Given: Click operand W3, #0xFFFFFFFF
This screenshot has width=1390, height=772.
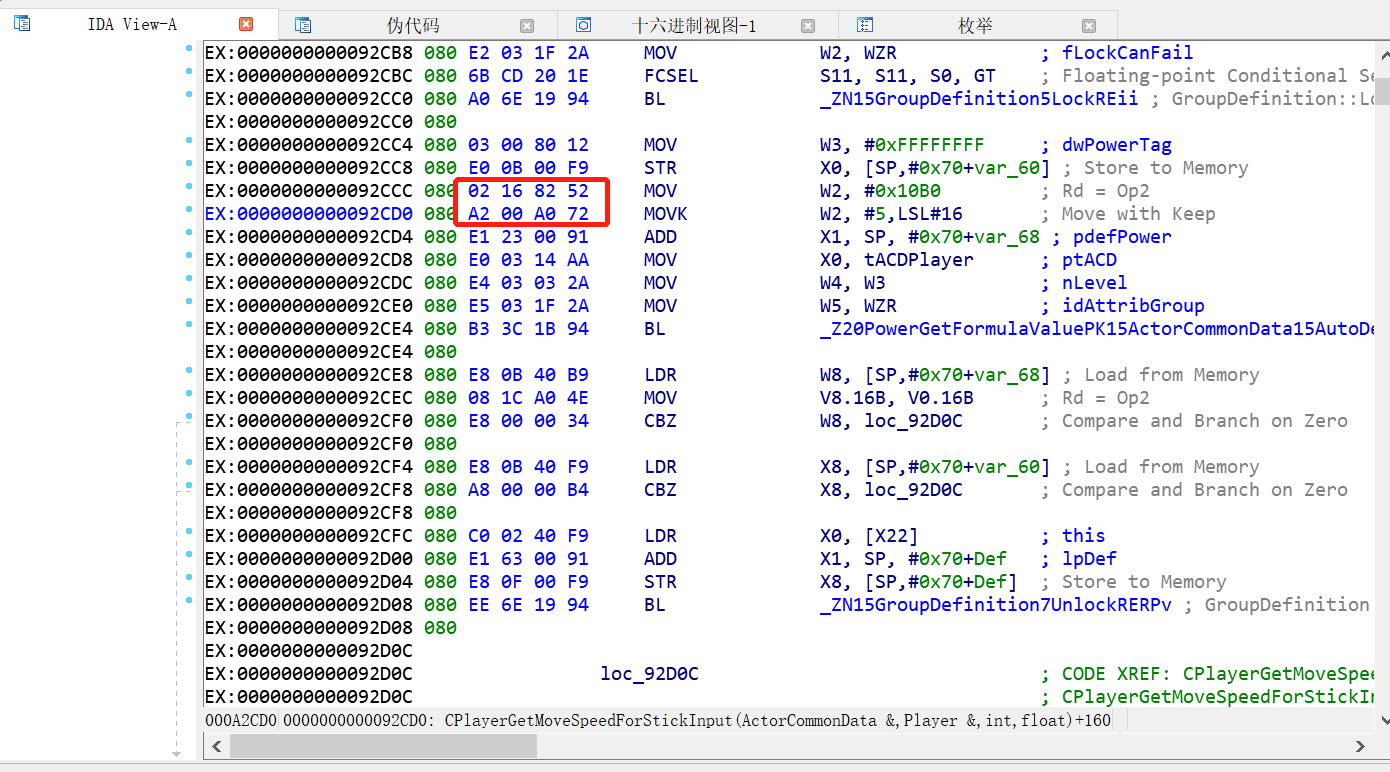Looking at the screenshot, I should [x=902, y=145].
